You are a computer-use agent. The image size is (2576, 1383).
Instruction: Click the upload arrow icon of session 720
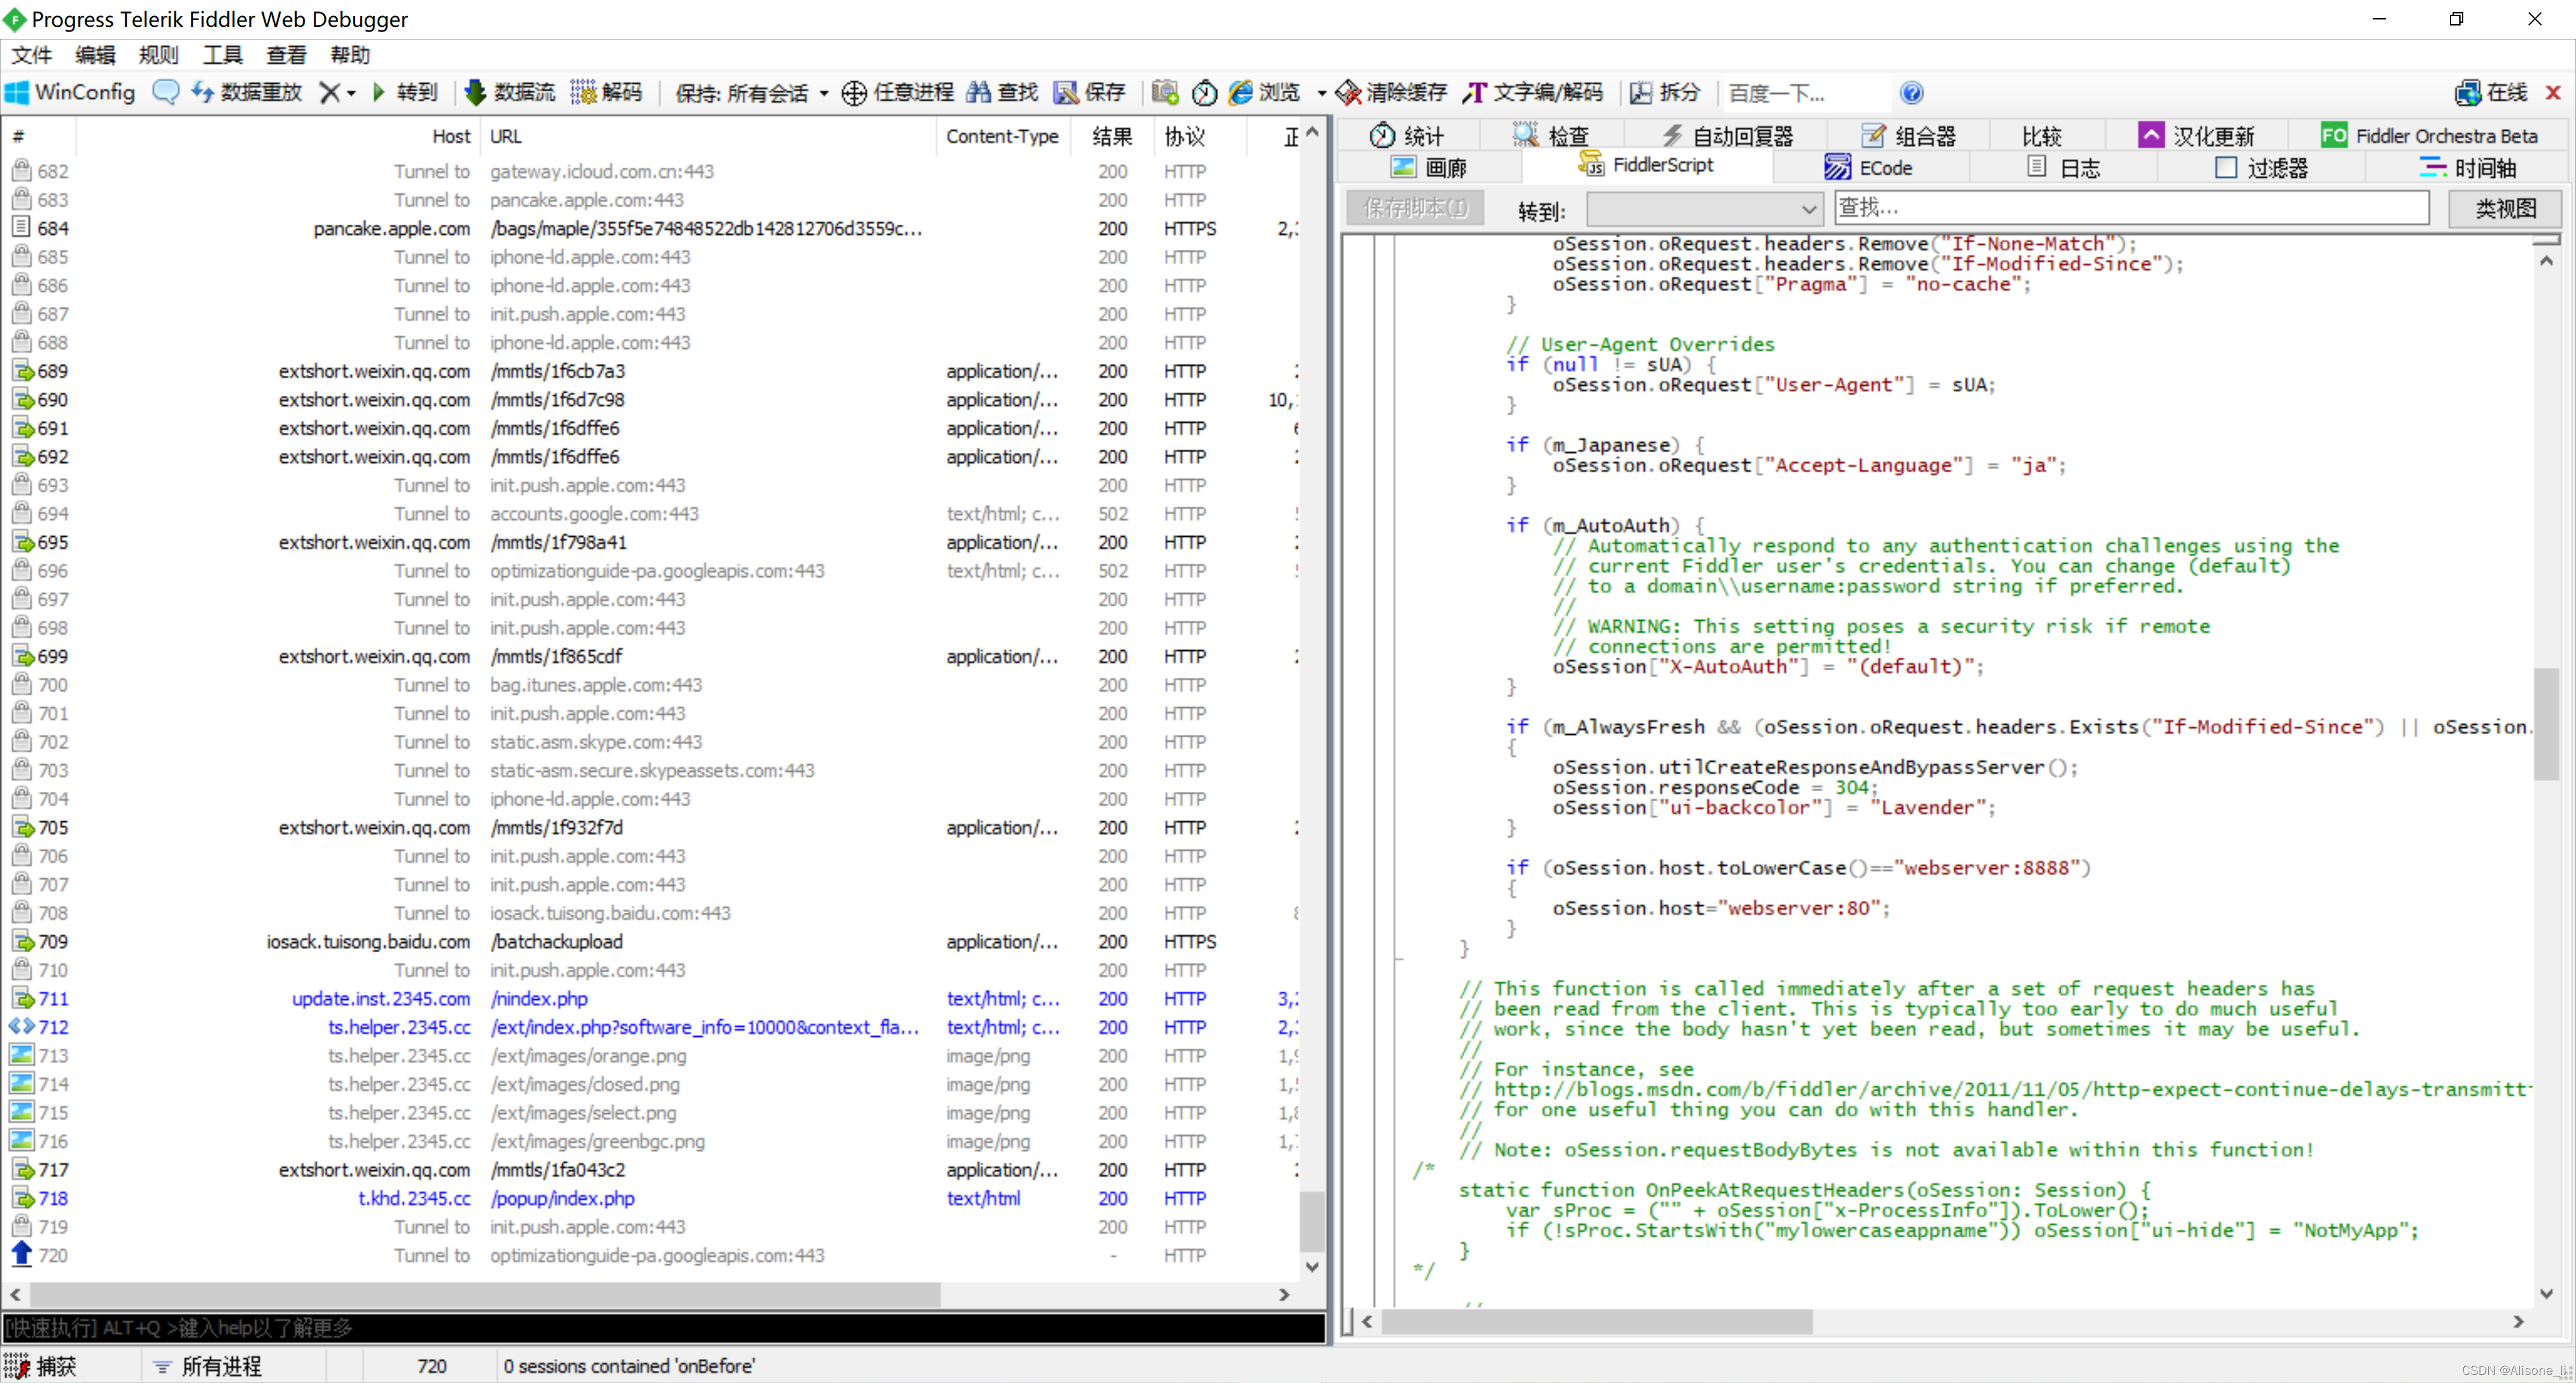pos(21,1253)
